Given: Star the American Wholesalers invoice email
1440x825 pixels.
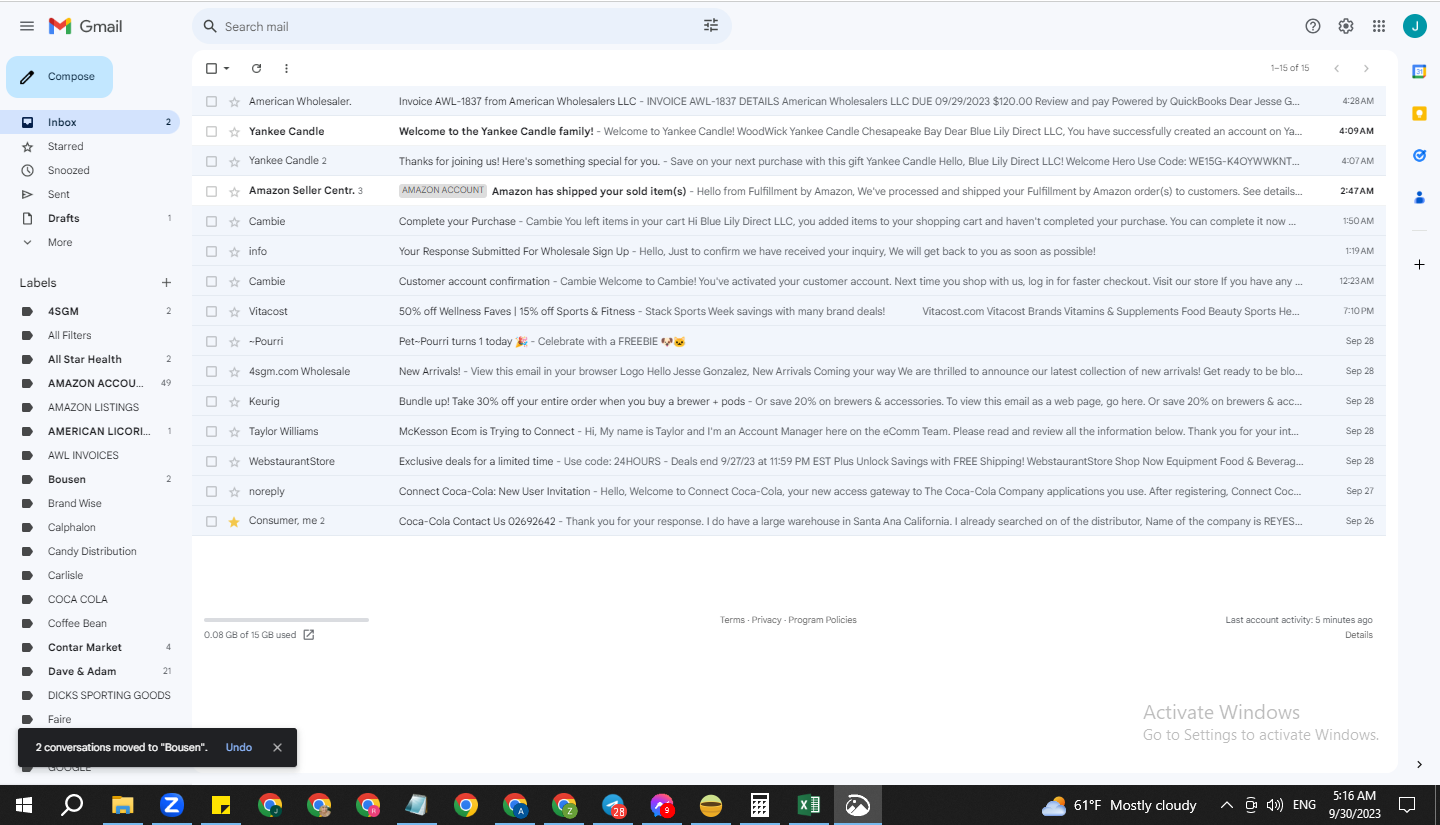Looking at the screenshot, I should 234,101.
